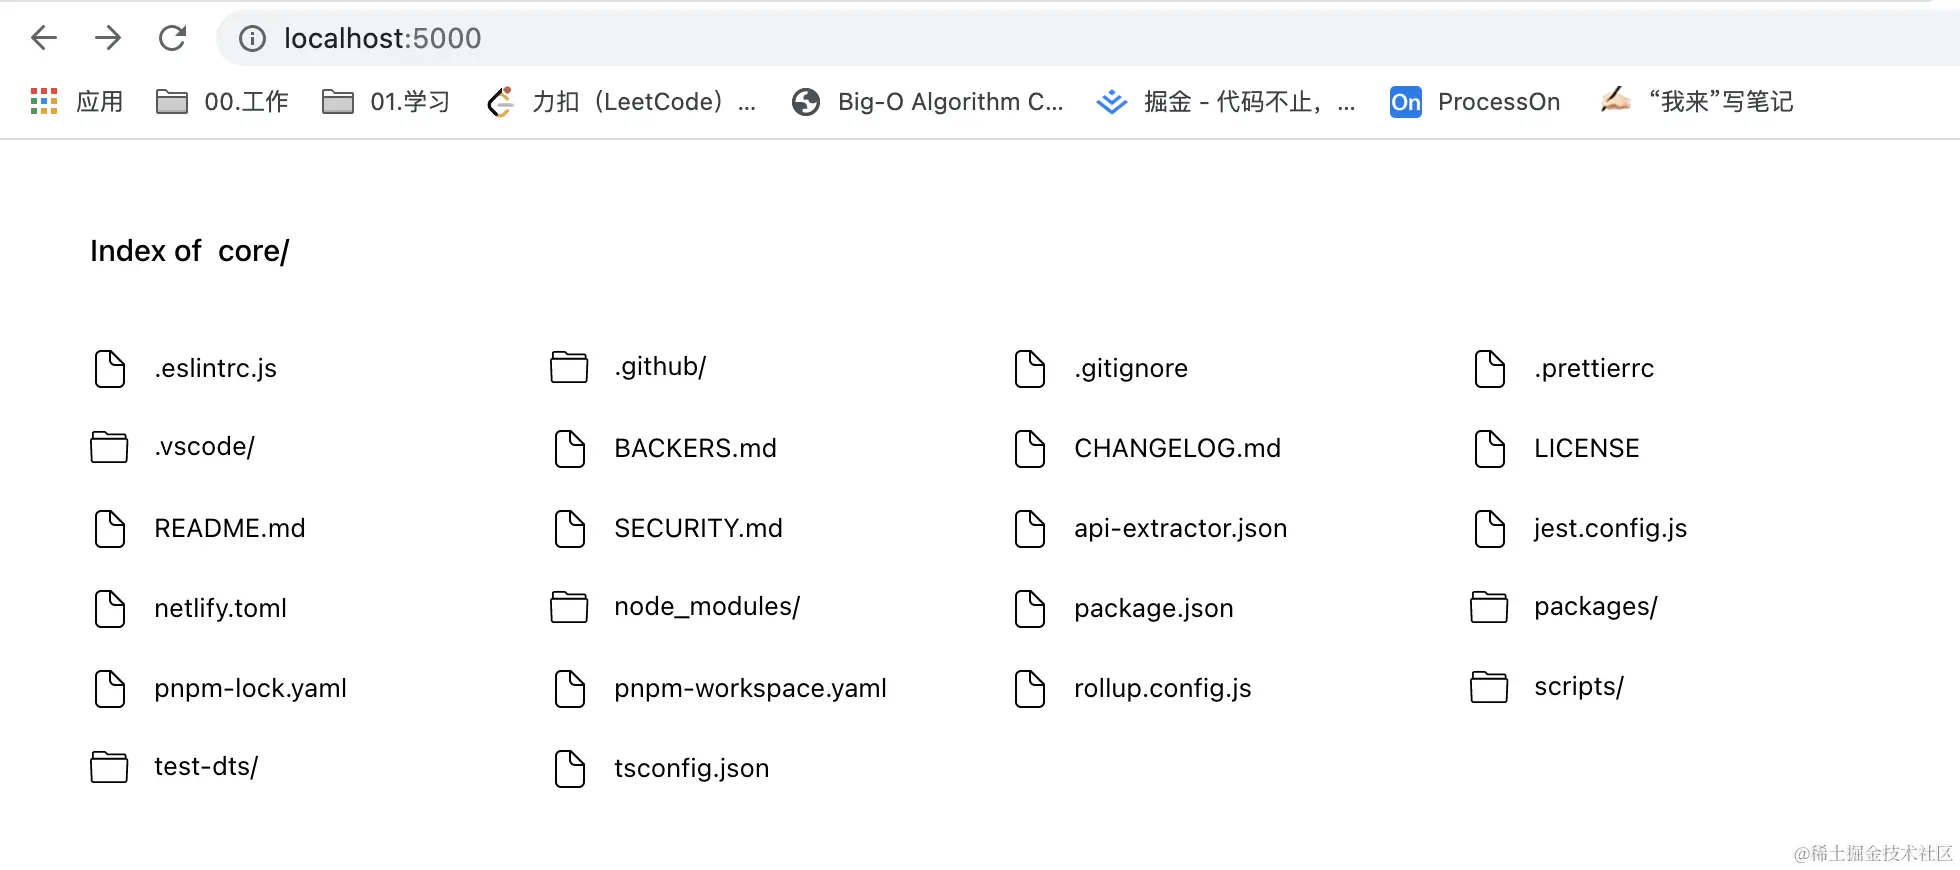Click the node_modules folder icon
This screenshot has width=1960, height=870.
coord(569,607)
